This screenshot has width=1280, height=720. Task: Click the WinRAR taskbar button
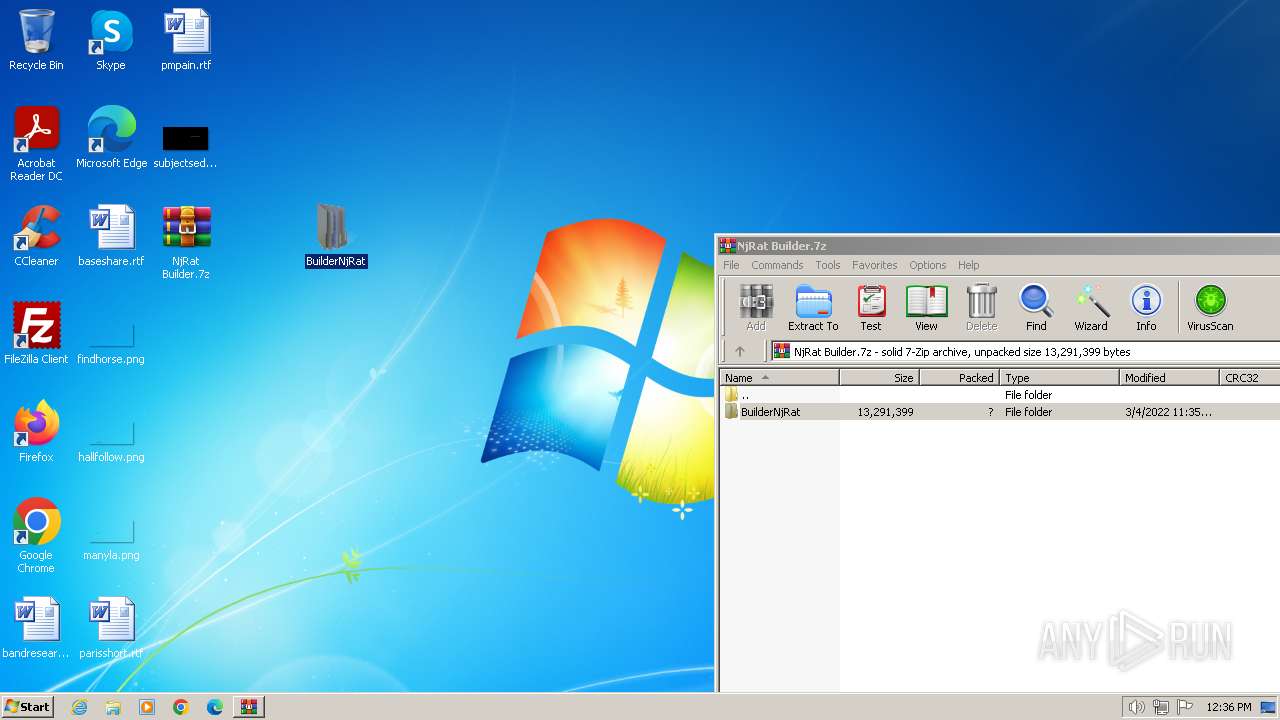point(248,707)
